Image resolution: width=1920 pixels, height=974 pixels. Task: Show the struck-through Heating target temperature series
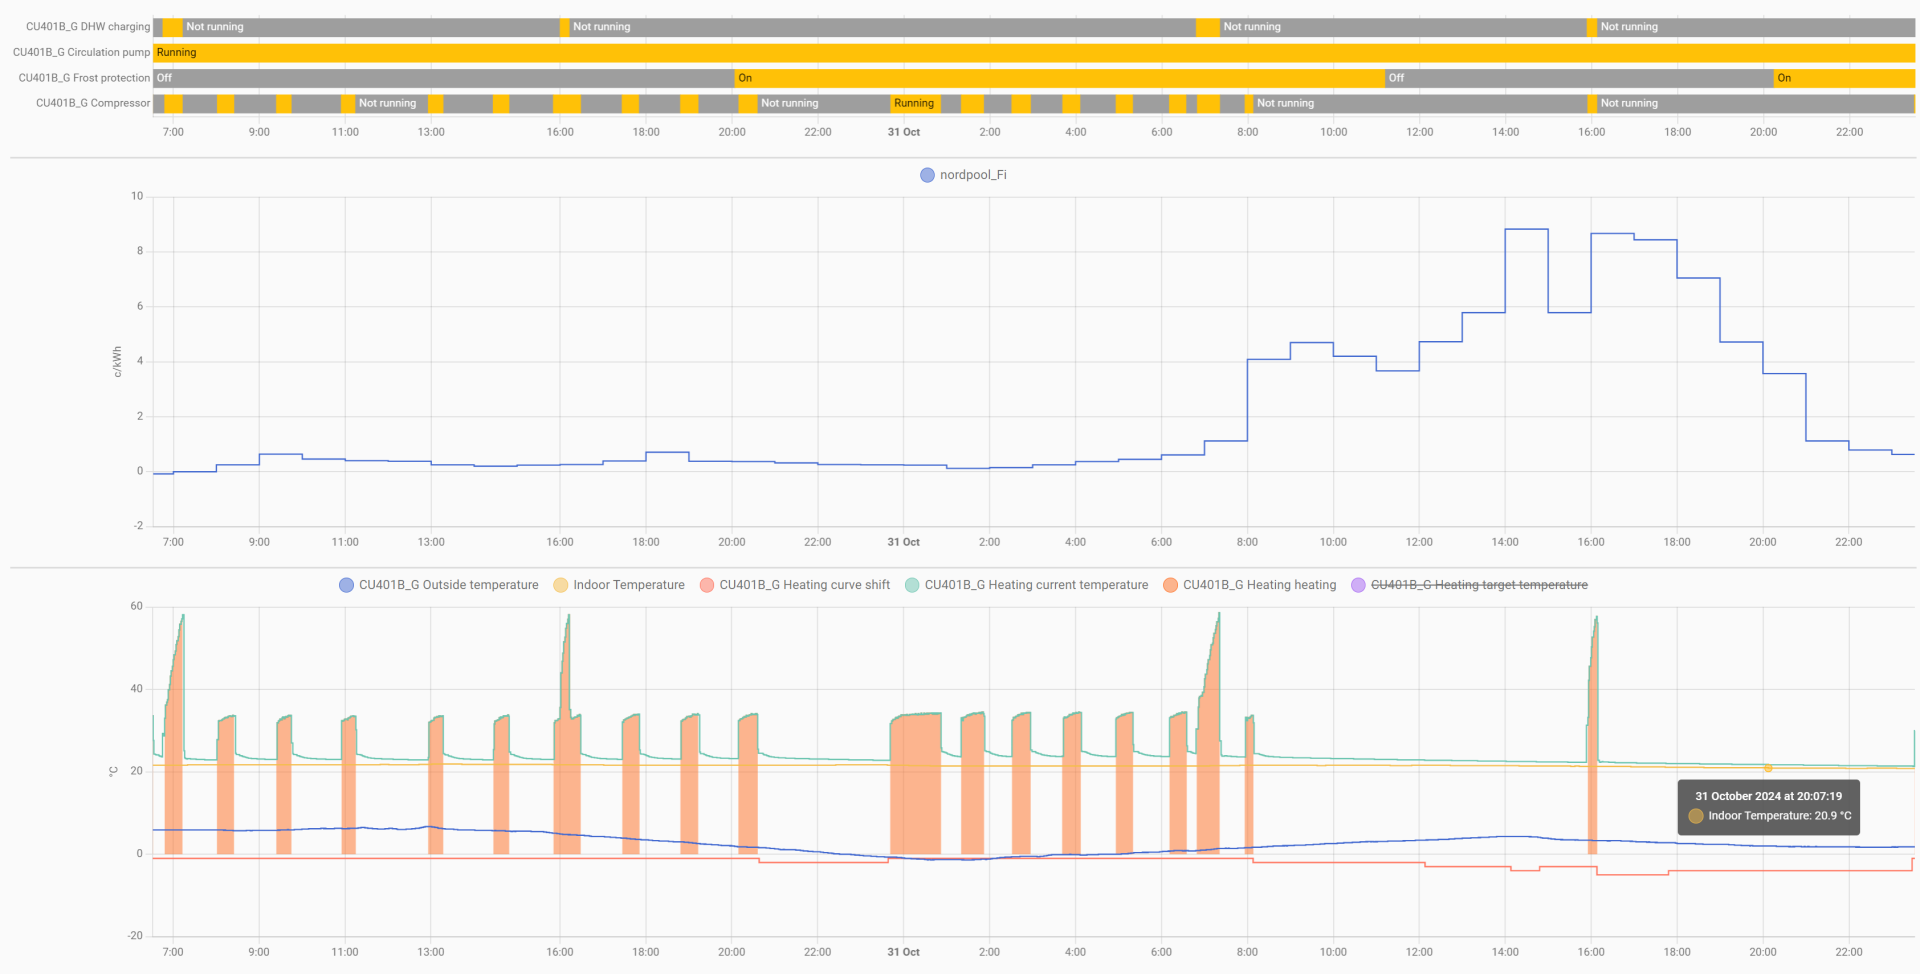[x=1478, y=585]
